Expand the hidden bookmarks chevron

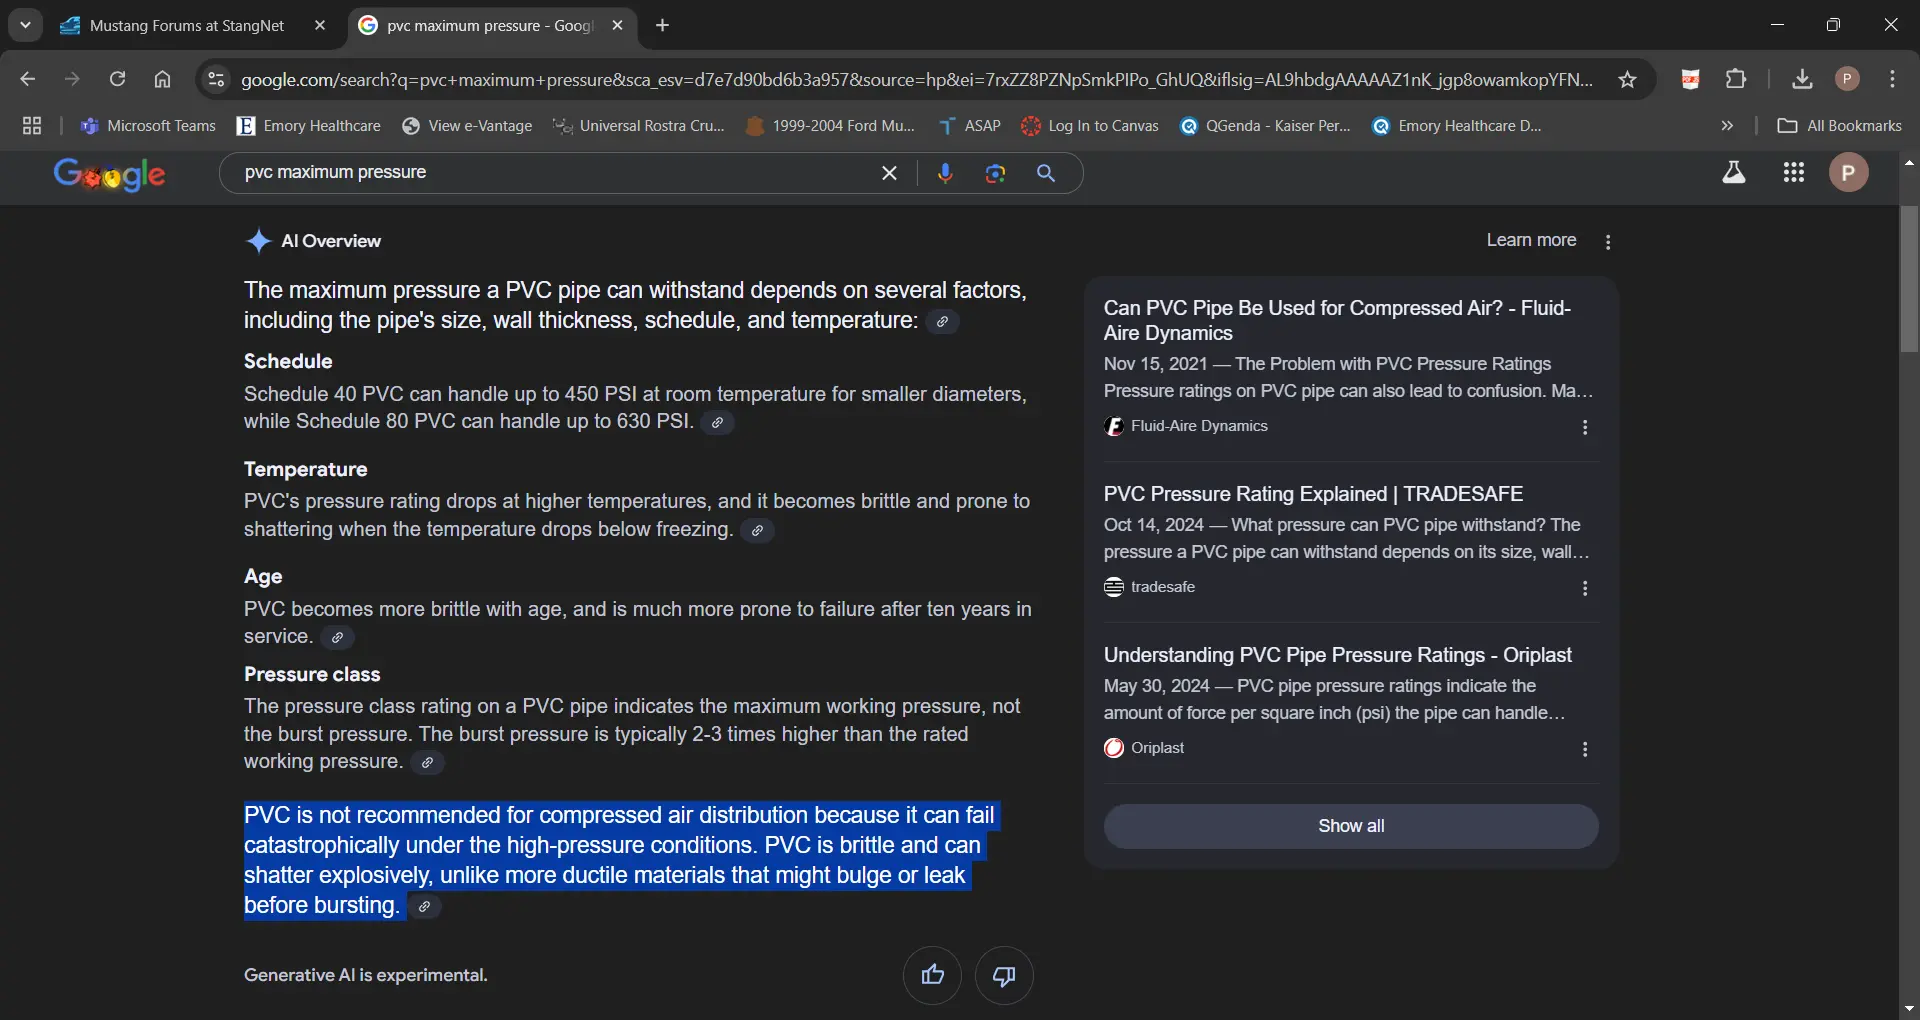[x=1727, y=125]
